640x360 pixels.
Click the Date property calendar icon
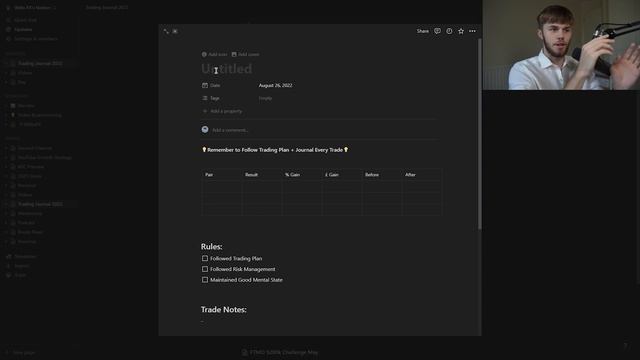pyautogui.click(x=205, y=85)
